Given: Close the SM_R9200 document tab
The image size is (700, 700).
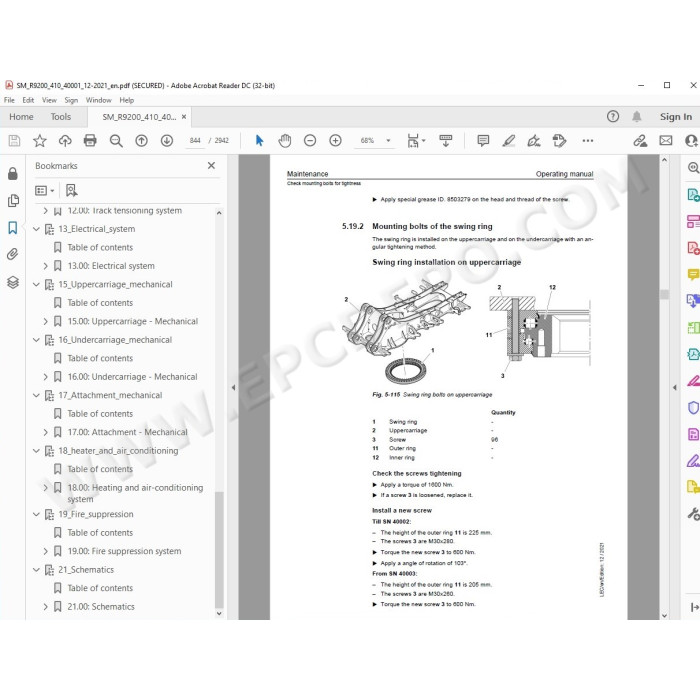Looking at the screenshot, I should (184, 117).
